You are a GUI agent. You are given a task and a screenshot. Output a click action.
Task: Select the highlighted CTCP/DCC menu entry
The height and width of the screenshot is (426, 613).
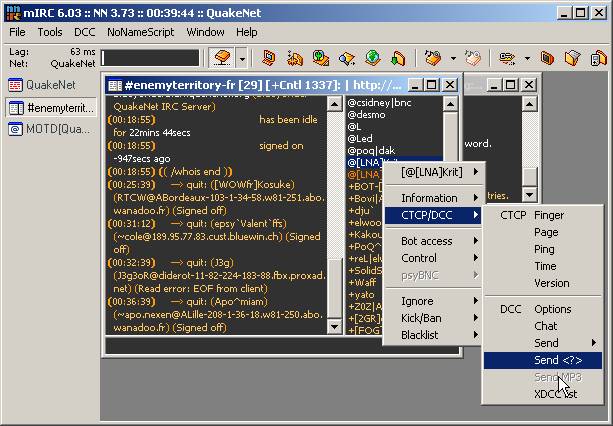[x=433, y=215]
